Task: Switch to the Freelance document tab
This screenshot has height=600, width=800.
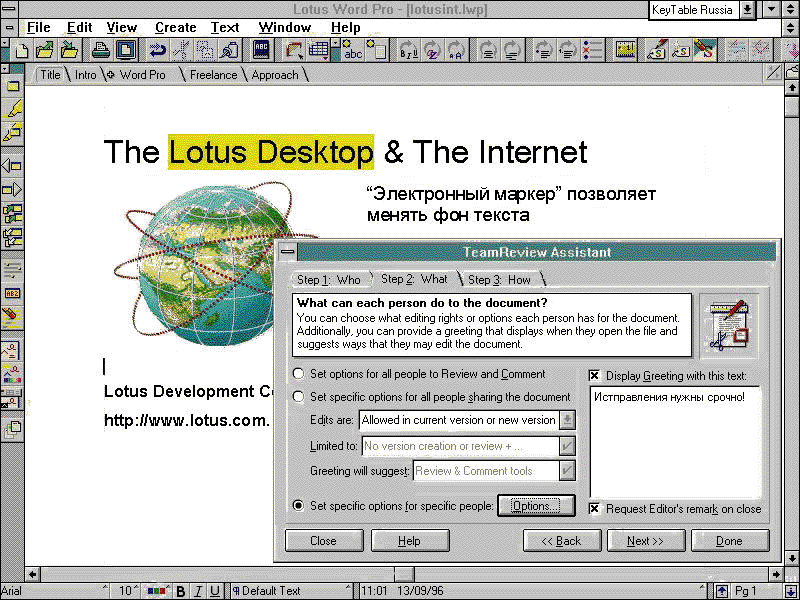Action: click(x=213, y=75)
